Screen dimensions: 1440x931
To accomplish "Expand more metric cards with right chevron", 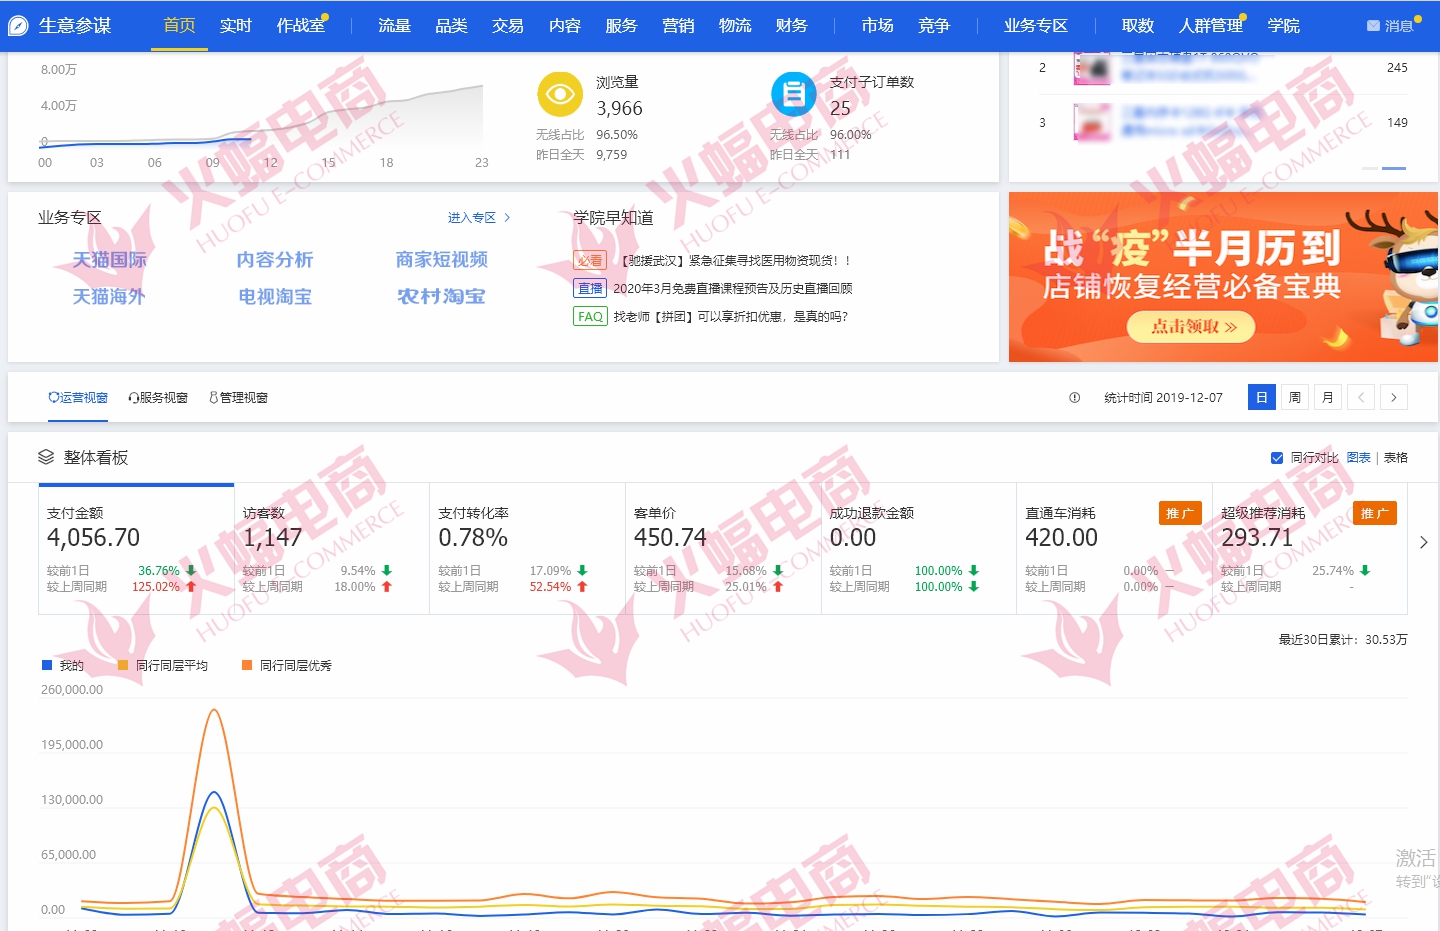I will tap(1424, 542).
